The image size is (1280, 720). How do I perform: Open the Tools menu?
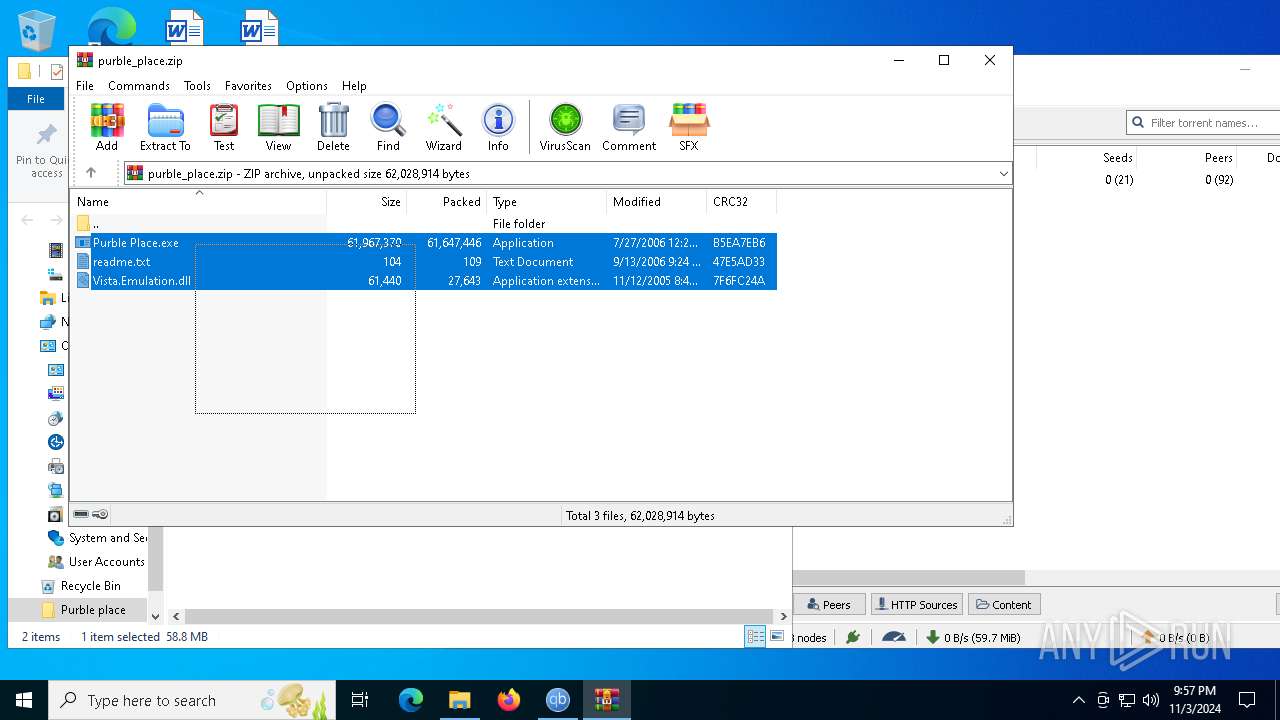tap(197, 86)
